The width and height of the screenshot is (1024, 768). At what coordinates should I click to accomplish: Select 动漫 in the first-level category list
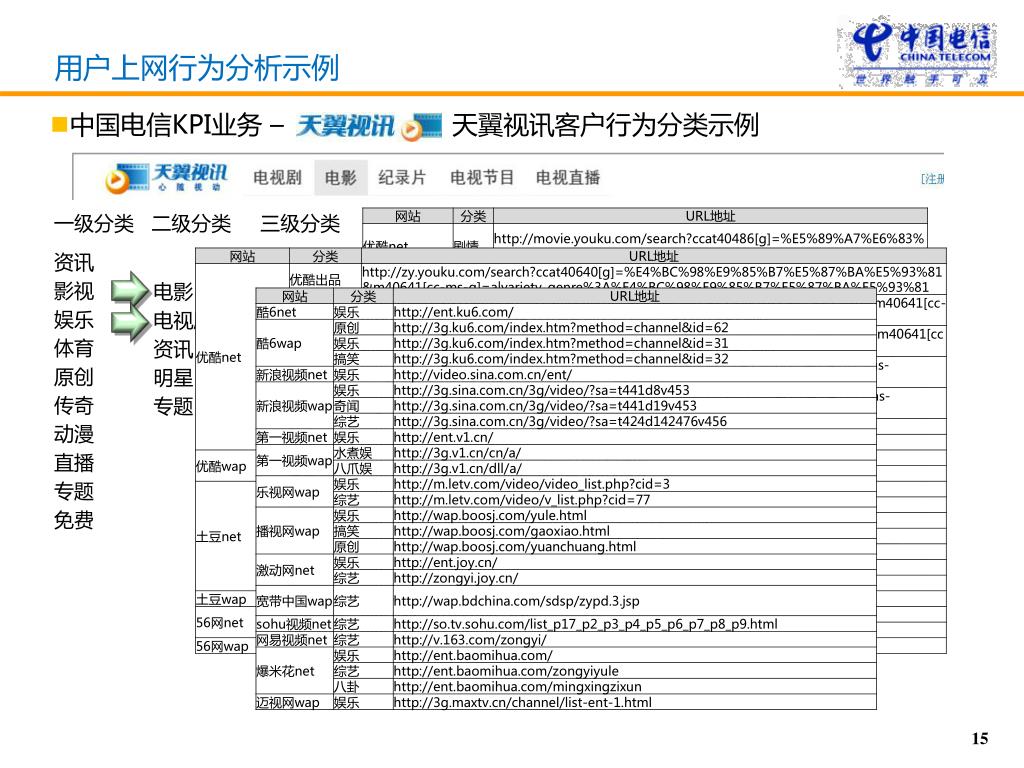(x=74, y=434)
